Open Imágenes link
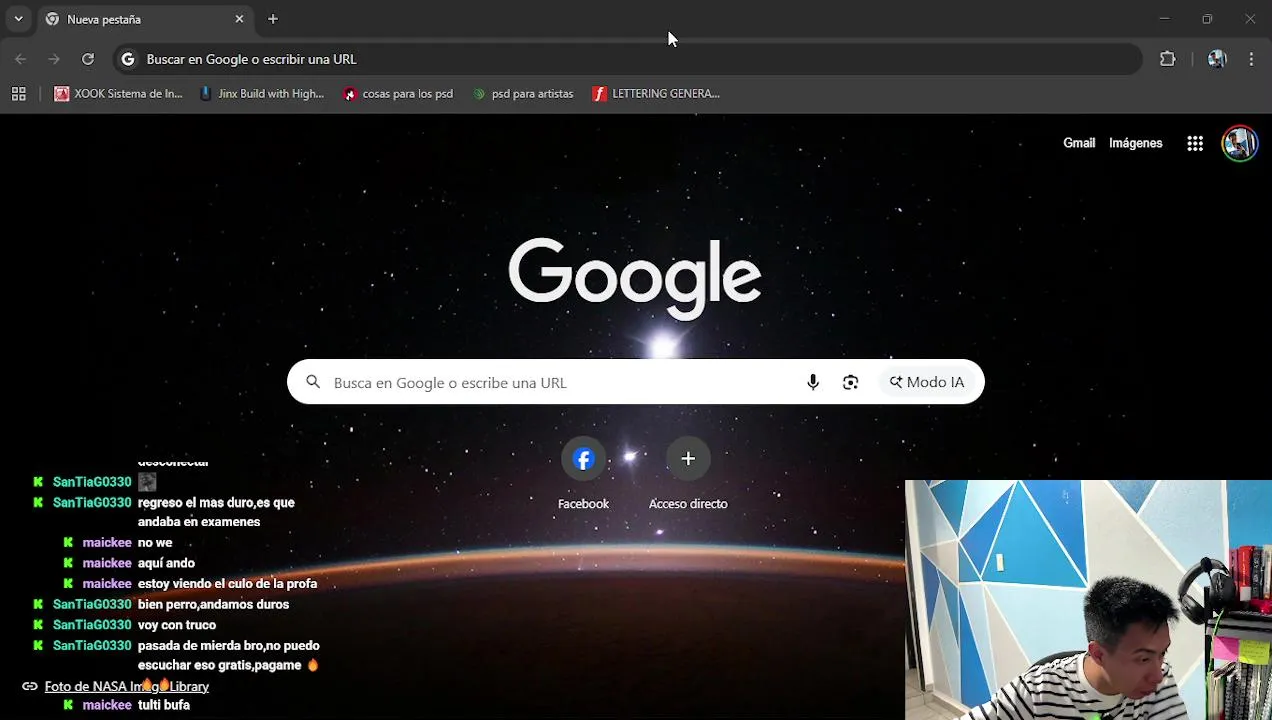 point(1135,143)
